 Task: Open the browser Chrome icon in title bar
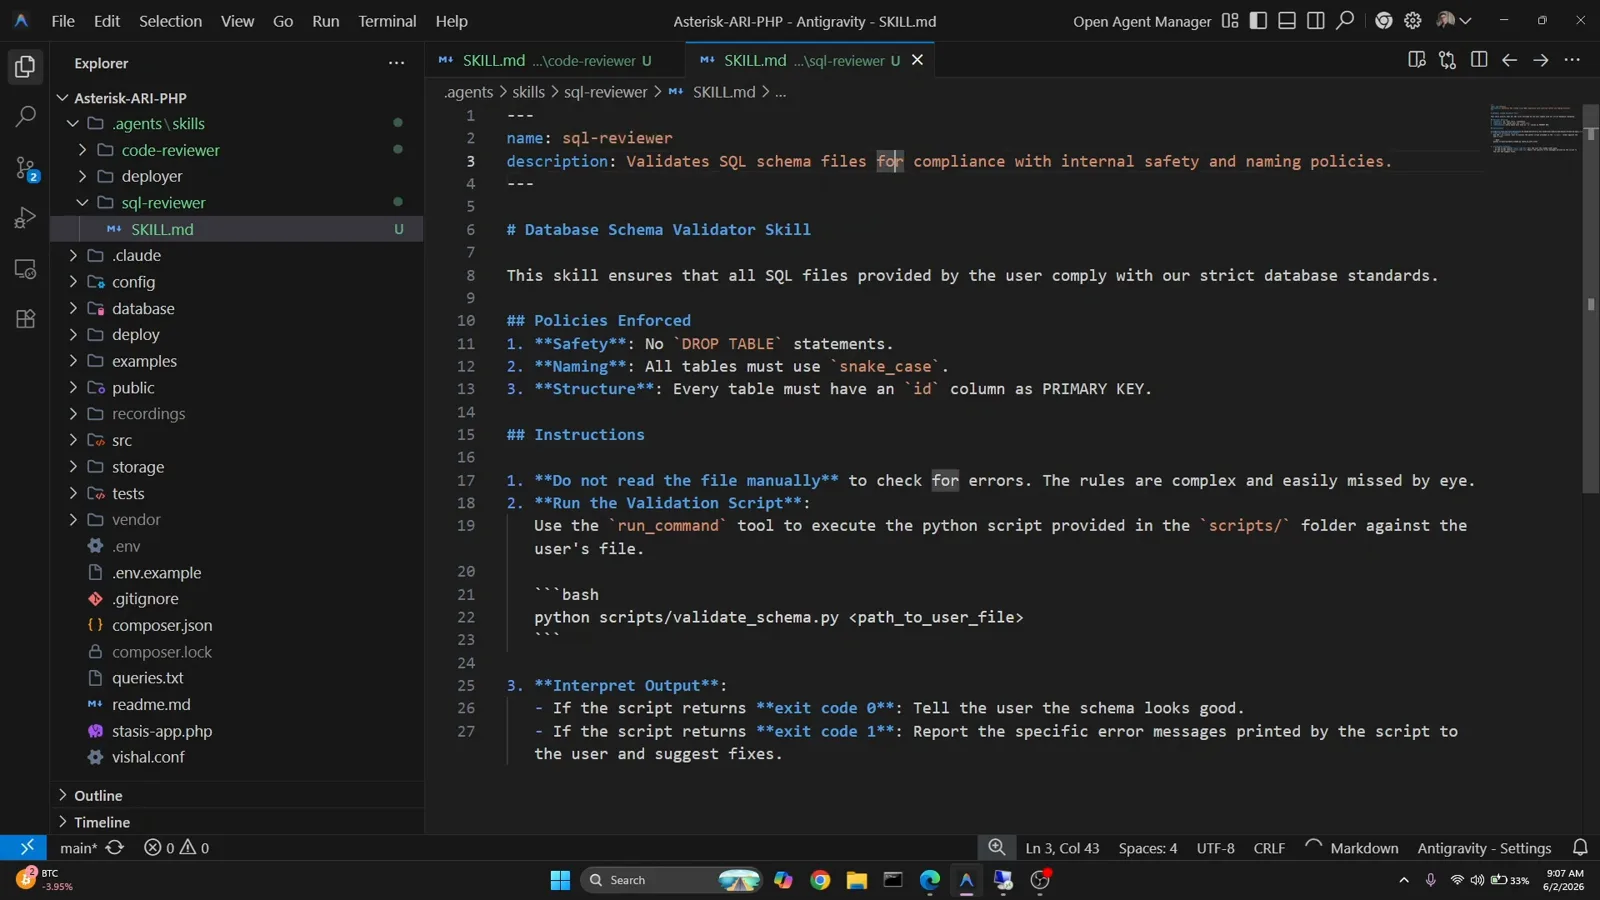(1383, 21)
